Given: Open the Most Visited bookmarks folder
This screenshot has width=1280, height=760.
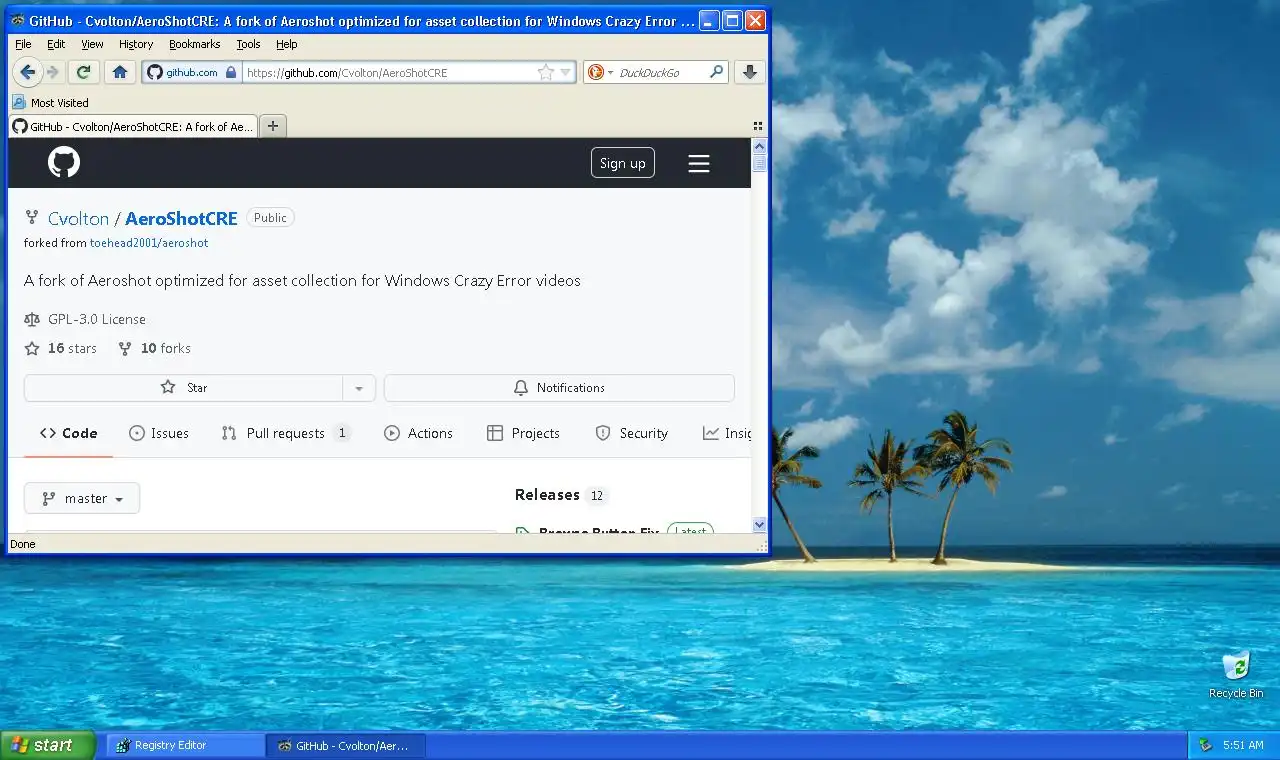Looking at the screenshot, I should pyautogui.click(x=51, y=102).
